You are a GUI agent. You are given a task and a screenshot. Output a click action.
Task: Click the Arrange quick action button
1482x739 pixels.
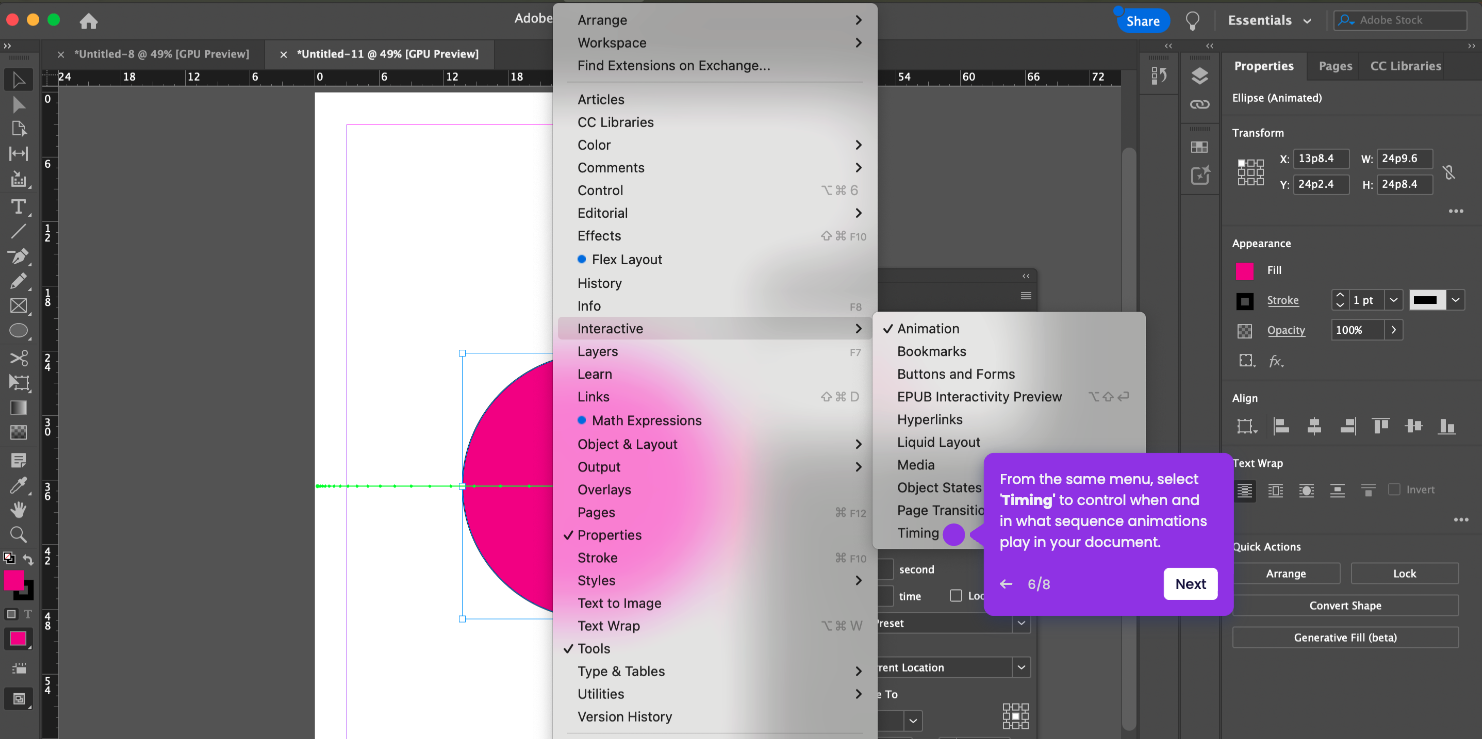click(x=1286, y=573)
